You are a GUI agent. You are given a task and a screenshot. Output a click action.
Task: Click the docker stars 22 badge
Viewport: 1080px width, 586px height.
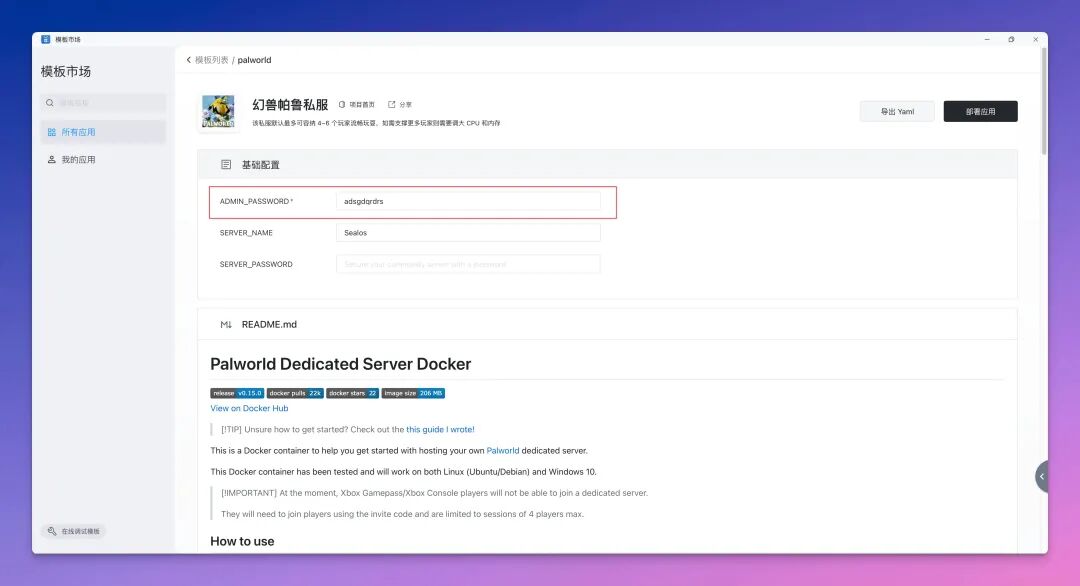[x=352, y=393]
